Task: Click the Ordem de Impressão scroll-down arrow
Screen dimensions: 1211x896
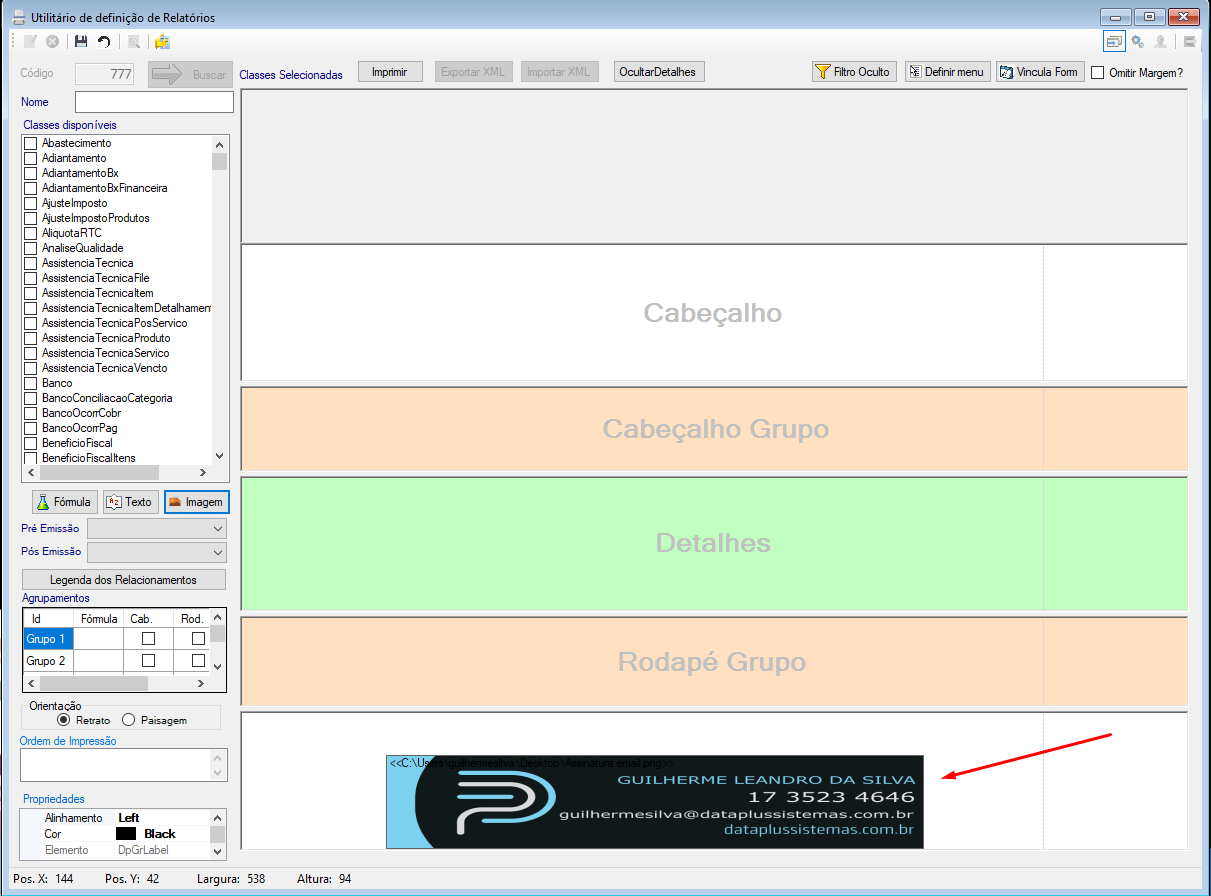Action: click(219, 773)
